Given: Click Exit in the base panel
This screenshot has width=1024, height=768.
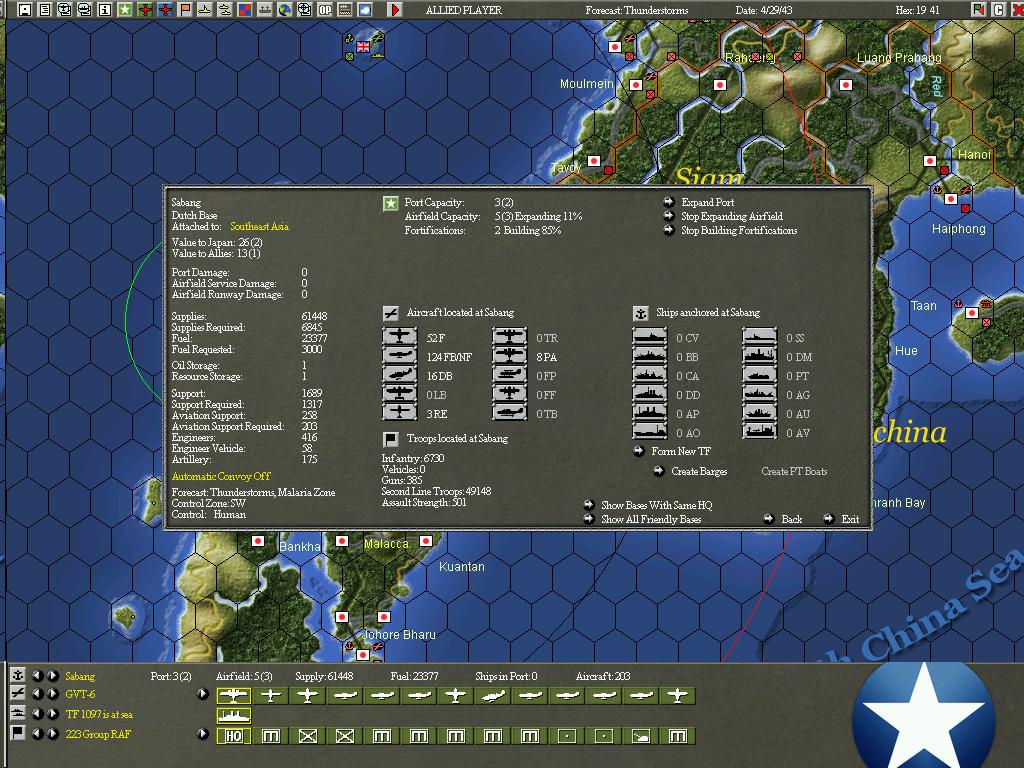Looking at the screenshot, I should (850, 520).
